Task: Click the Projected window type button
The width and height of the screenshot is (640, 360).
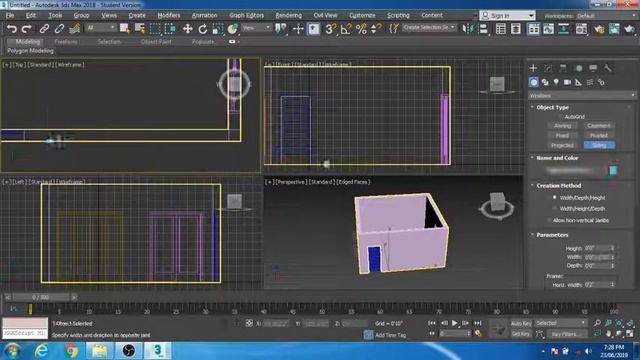Action: (562, 145)
